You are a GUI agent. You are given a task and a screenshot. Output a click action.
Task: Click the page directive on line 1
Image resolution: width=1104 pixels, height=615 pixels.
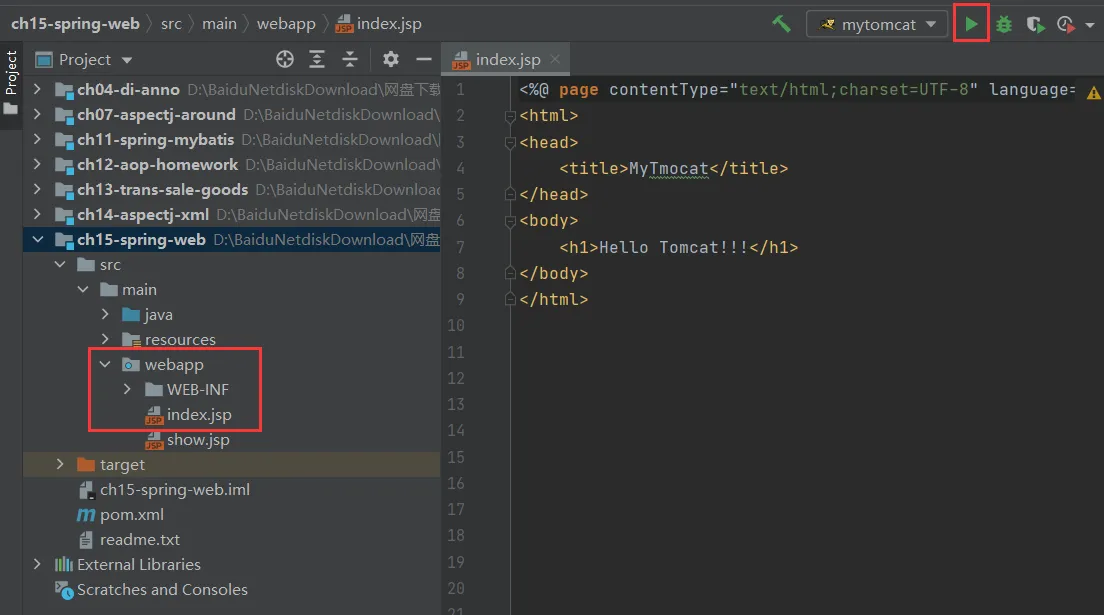(797, 89)
